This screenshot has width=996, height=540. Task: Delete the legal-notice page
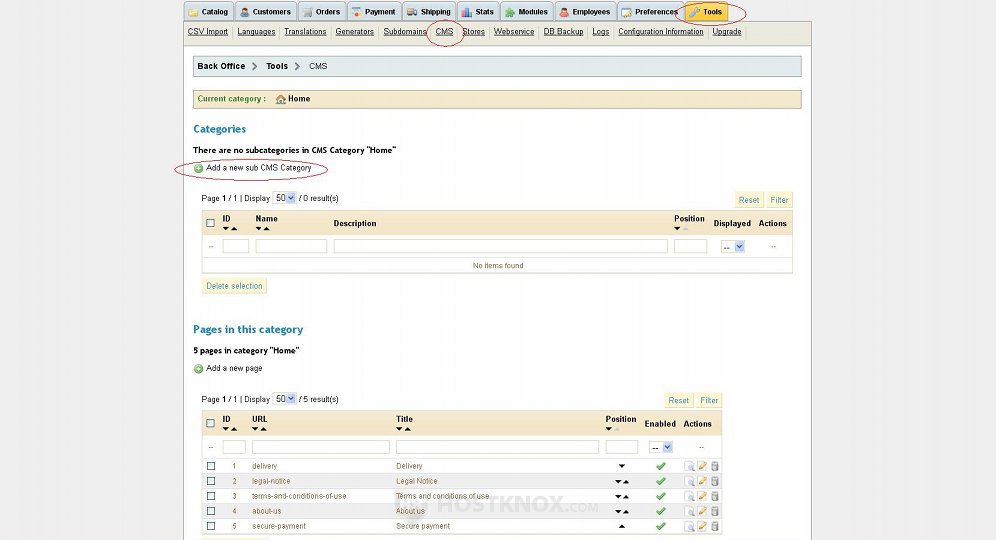pyautogui.click(x=715, y=481)
